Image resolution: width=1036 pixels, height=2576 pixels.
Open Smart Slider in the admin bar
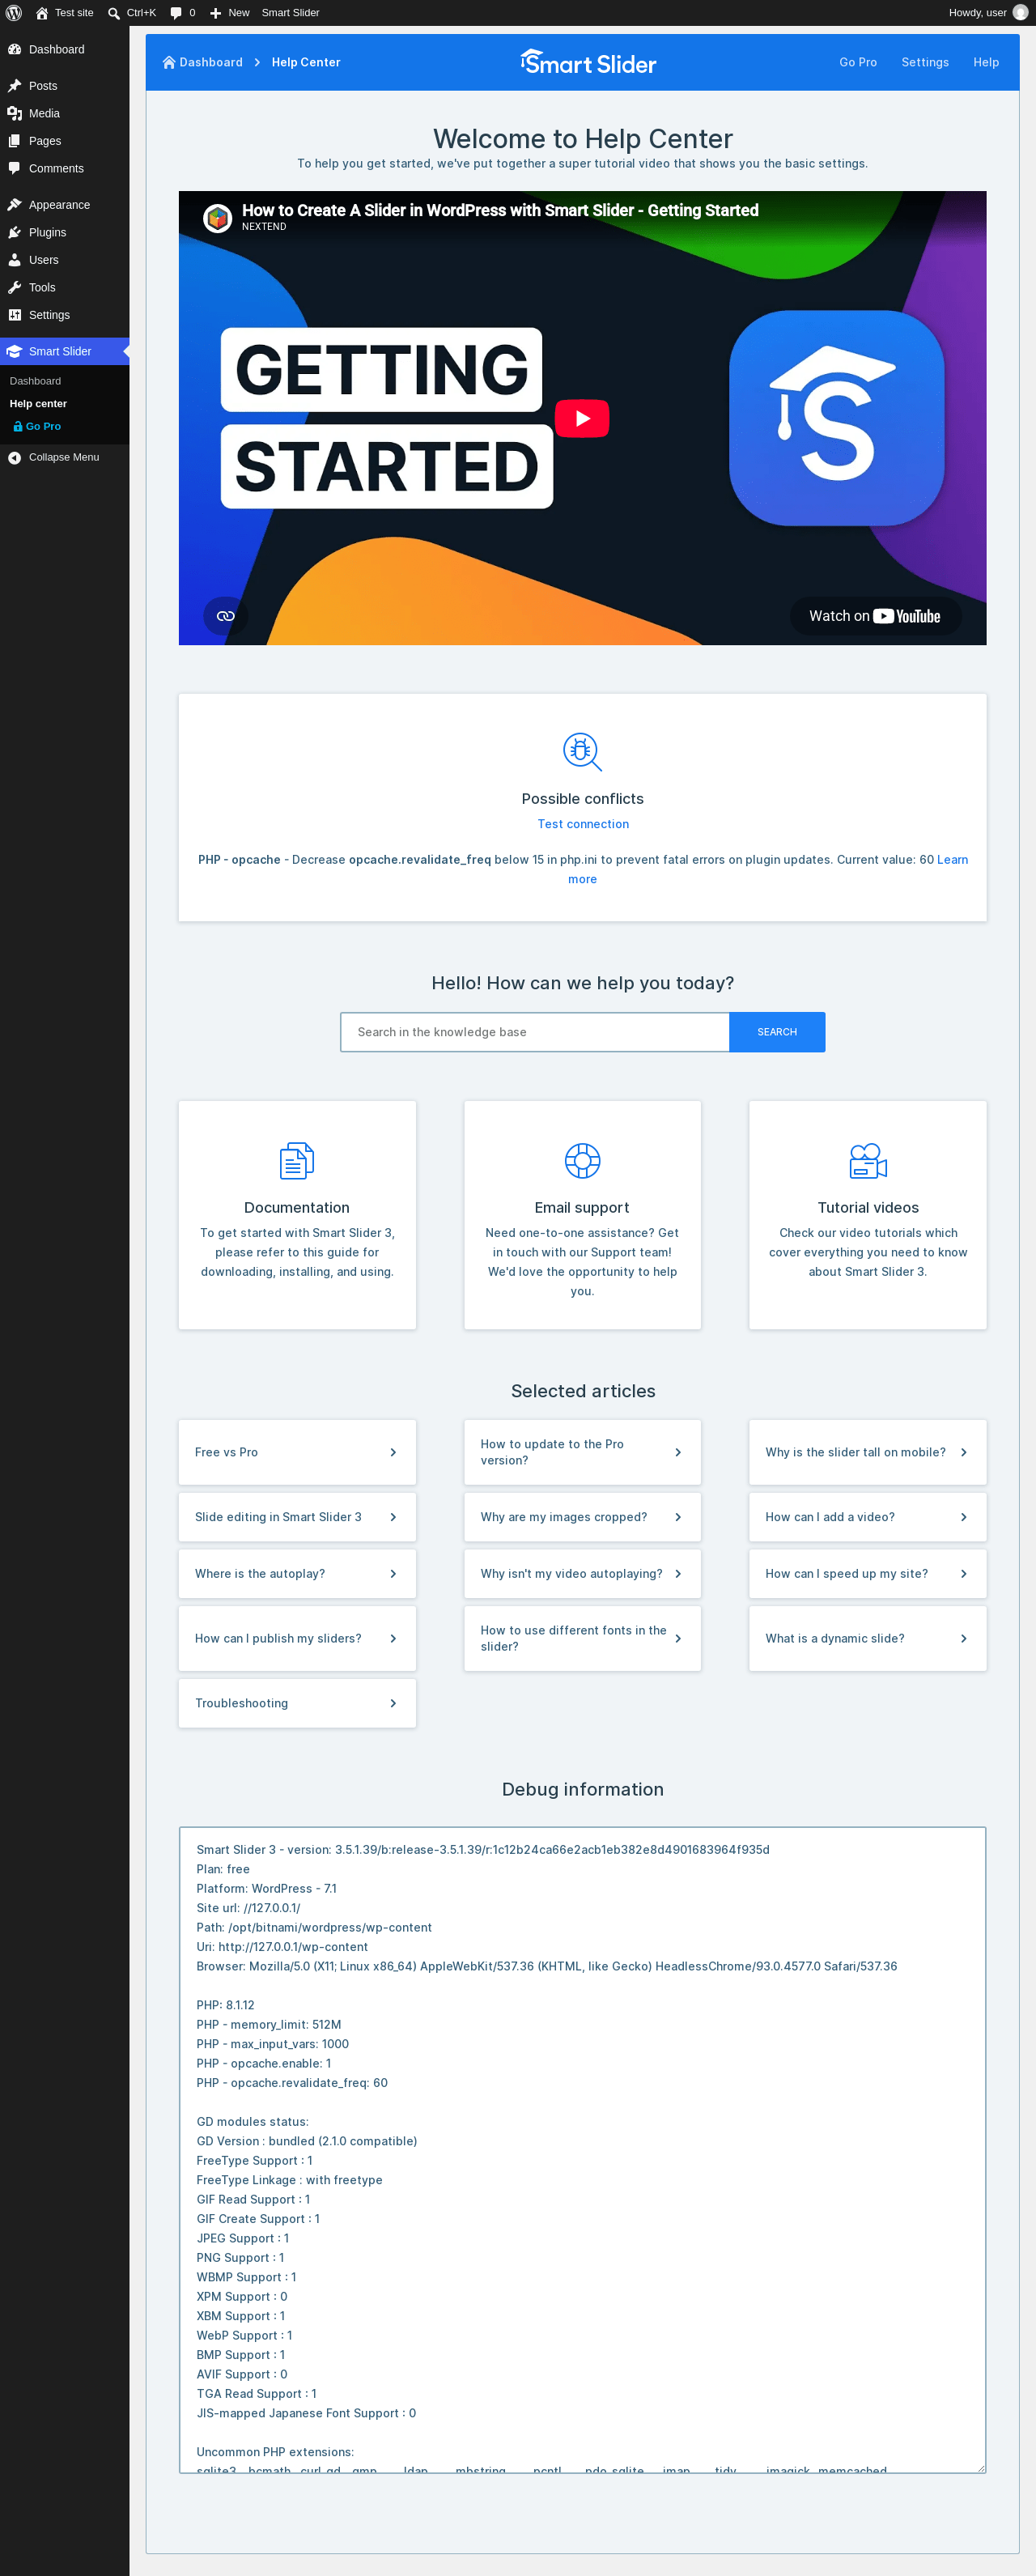click(290, 13)
